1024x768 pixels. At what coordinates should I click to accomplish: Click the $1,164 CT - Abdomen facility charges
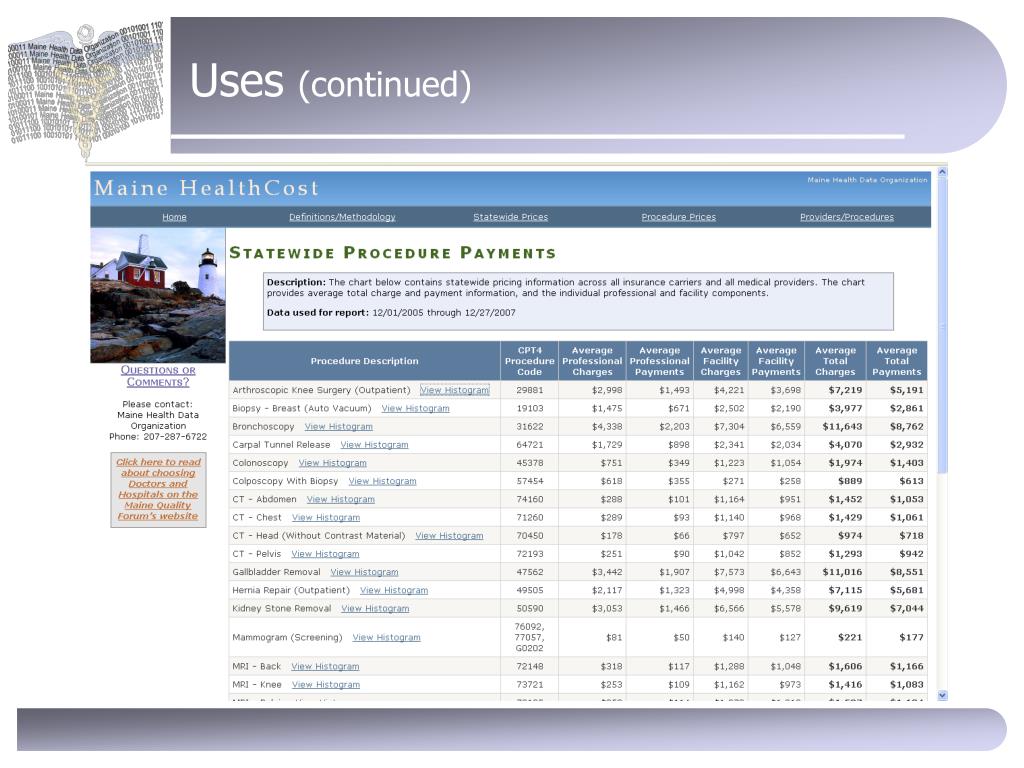click(729, 500)
